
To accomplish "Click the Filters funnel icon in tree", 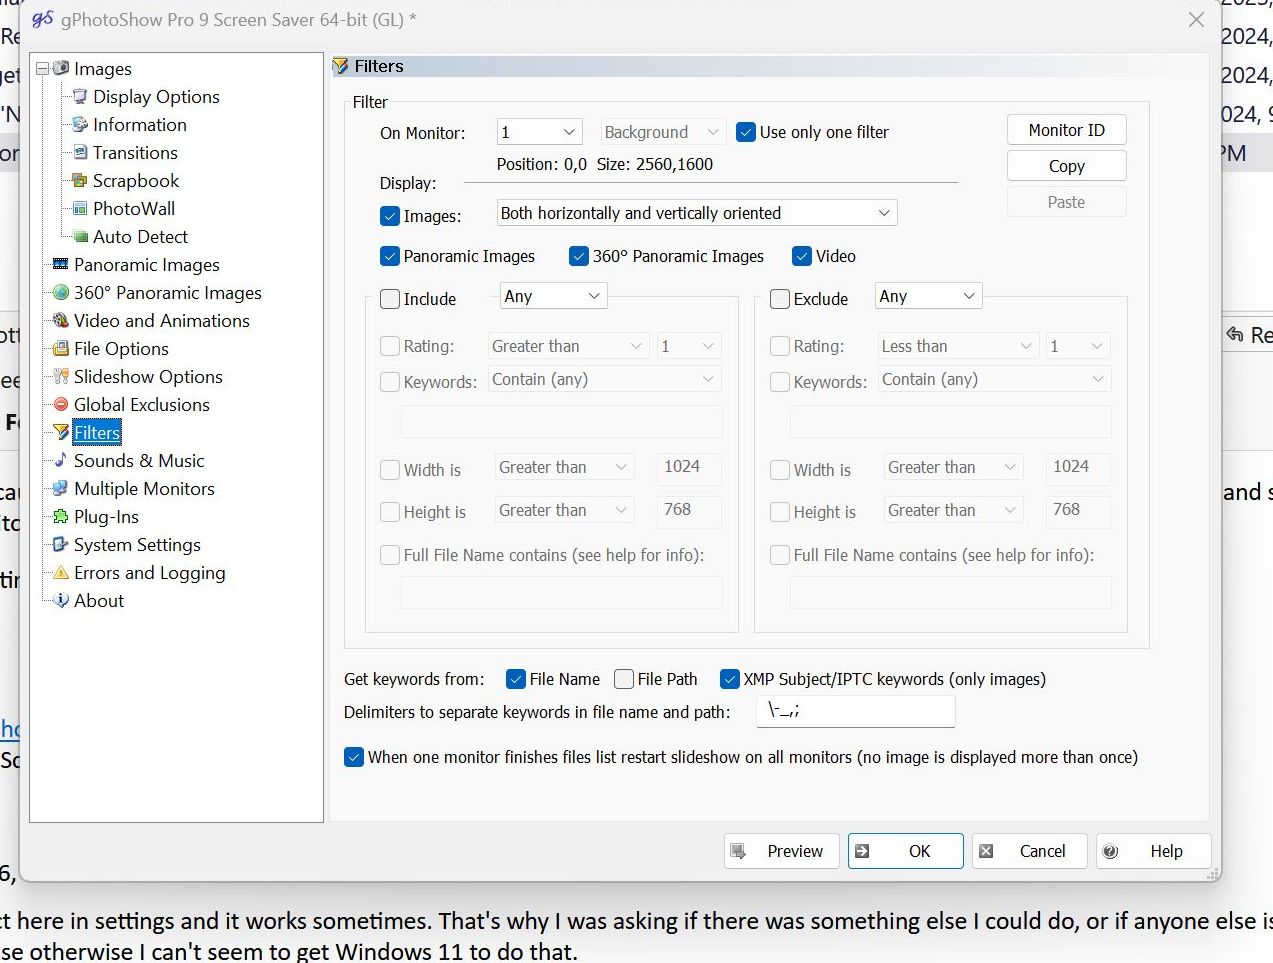I will pyautogui.click(x=61, y=432).
